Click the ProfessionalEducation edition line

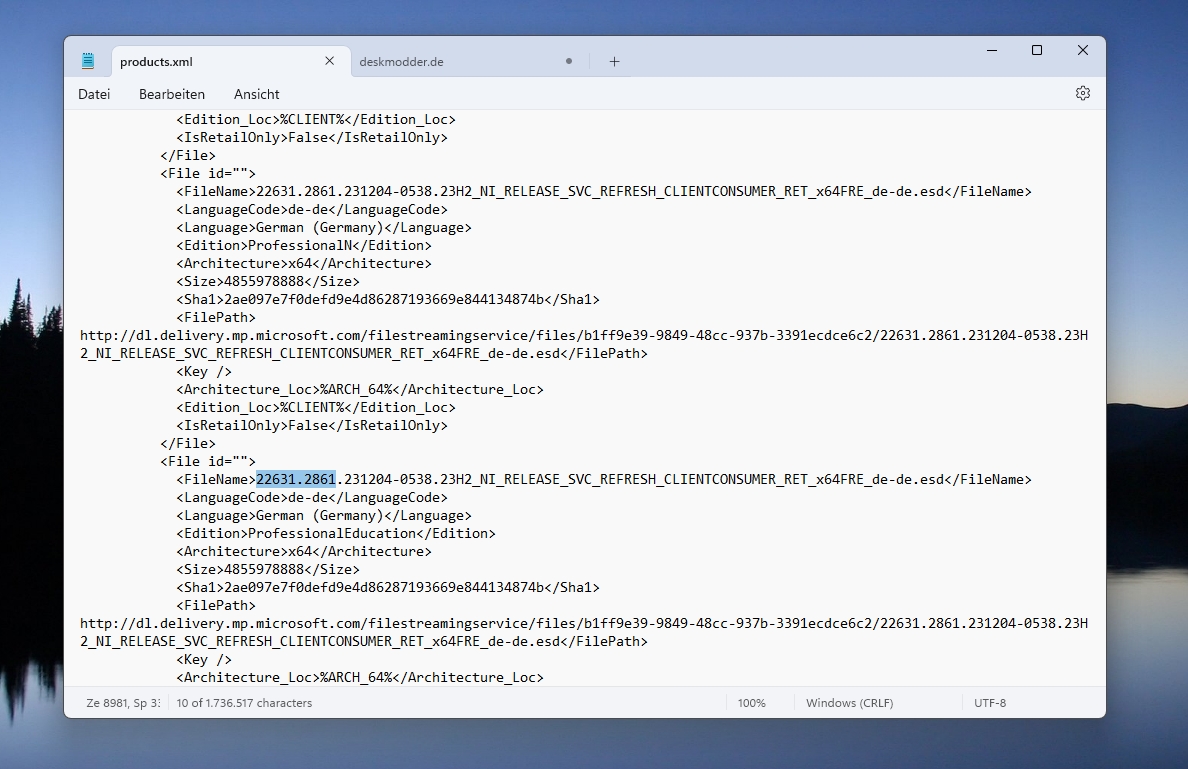[336, 533]
